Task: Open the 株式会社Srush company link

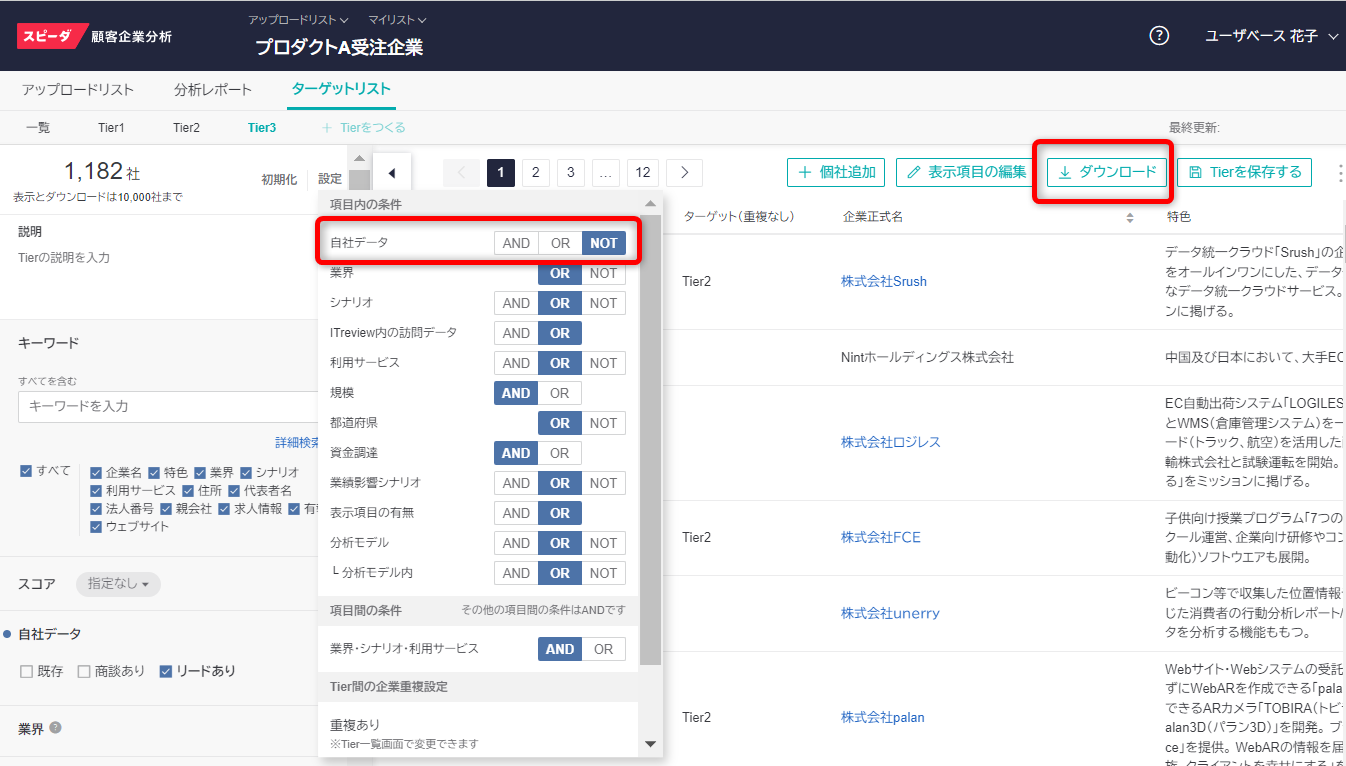Action: [883, 281]
